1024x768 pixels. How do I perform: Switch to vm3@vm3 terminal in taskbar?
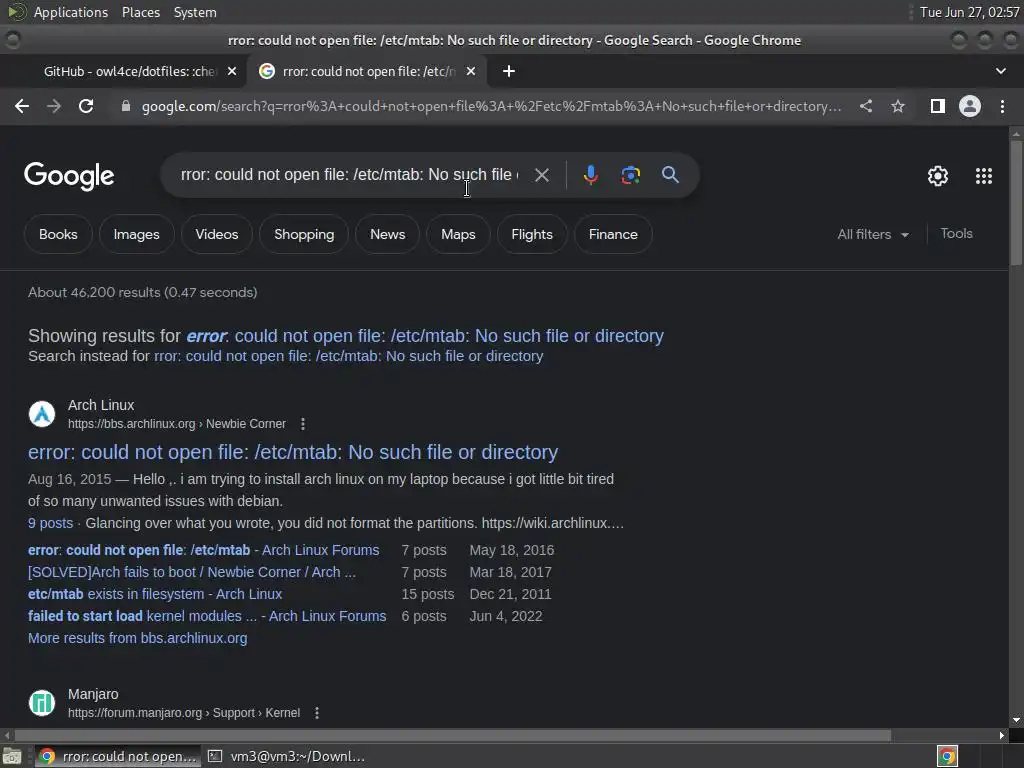287,756
